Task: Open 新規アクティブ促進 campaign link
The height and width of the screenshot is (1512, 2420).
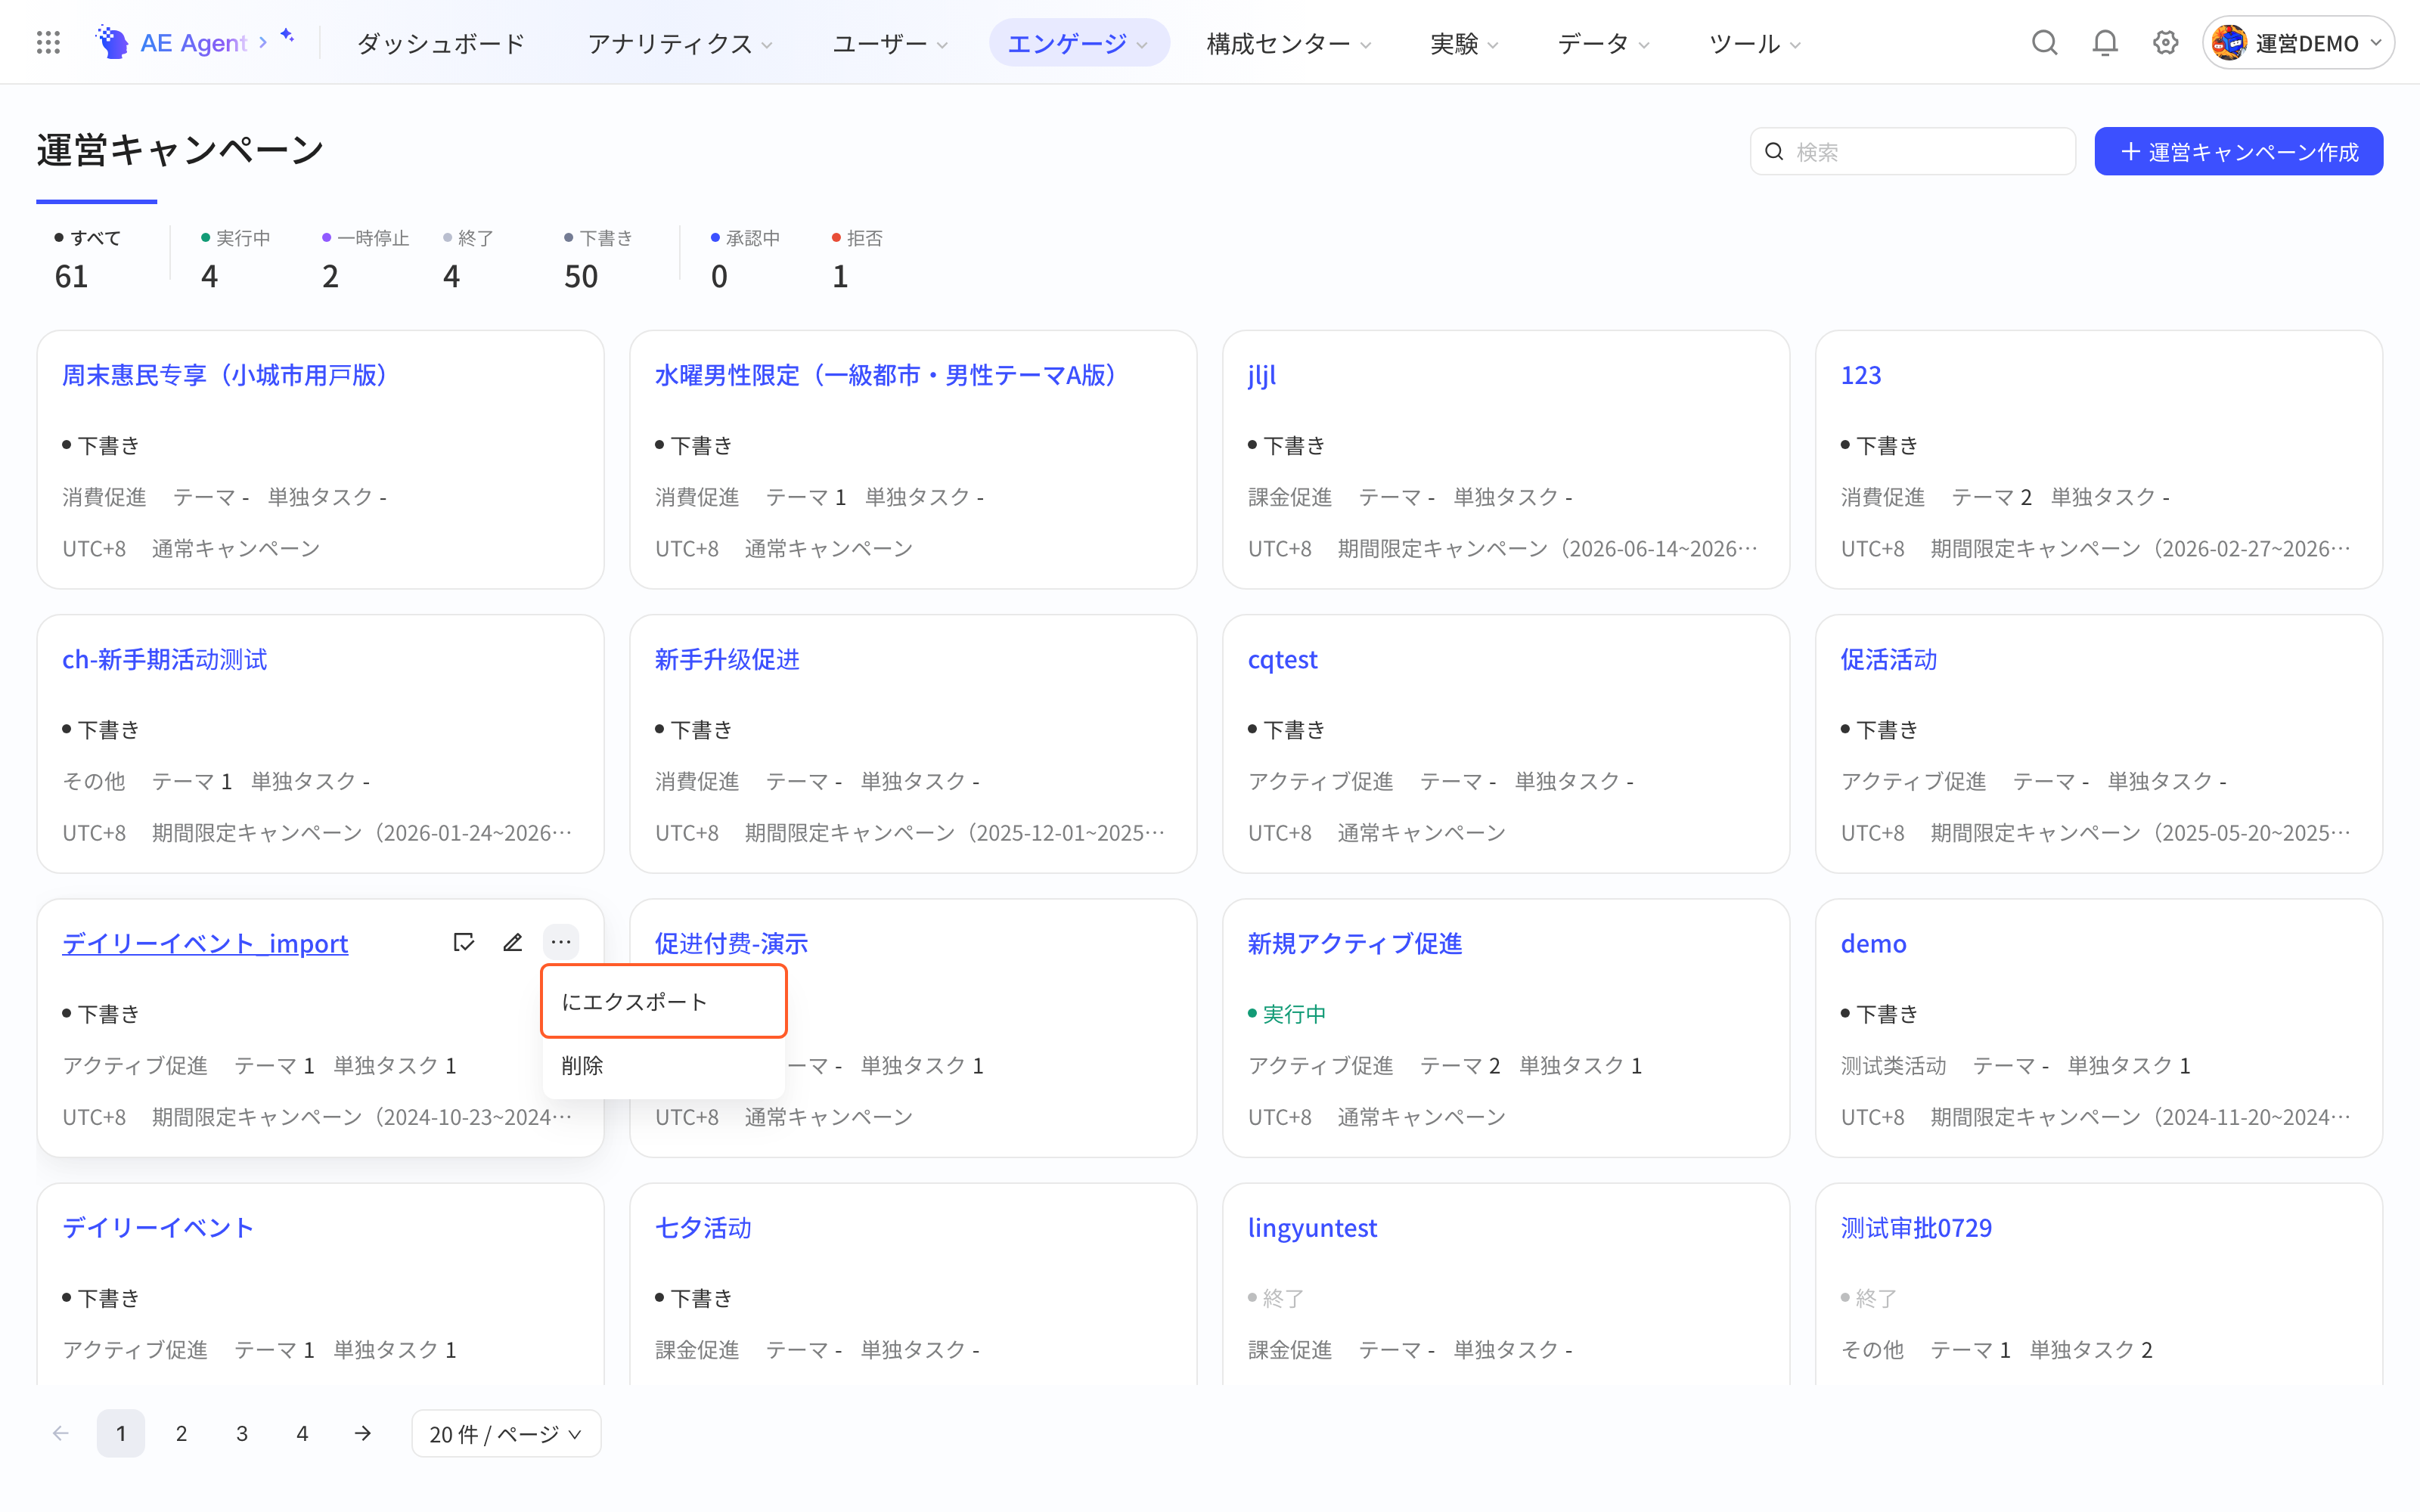Action: (1354, 943)
